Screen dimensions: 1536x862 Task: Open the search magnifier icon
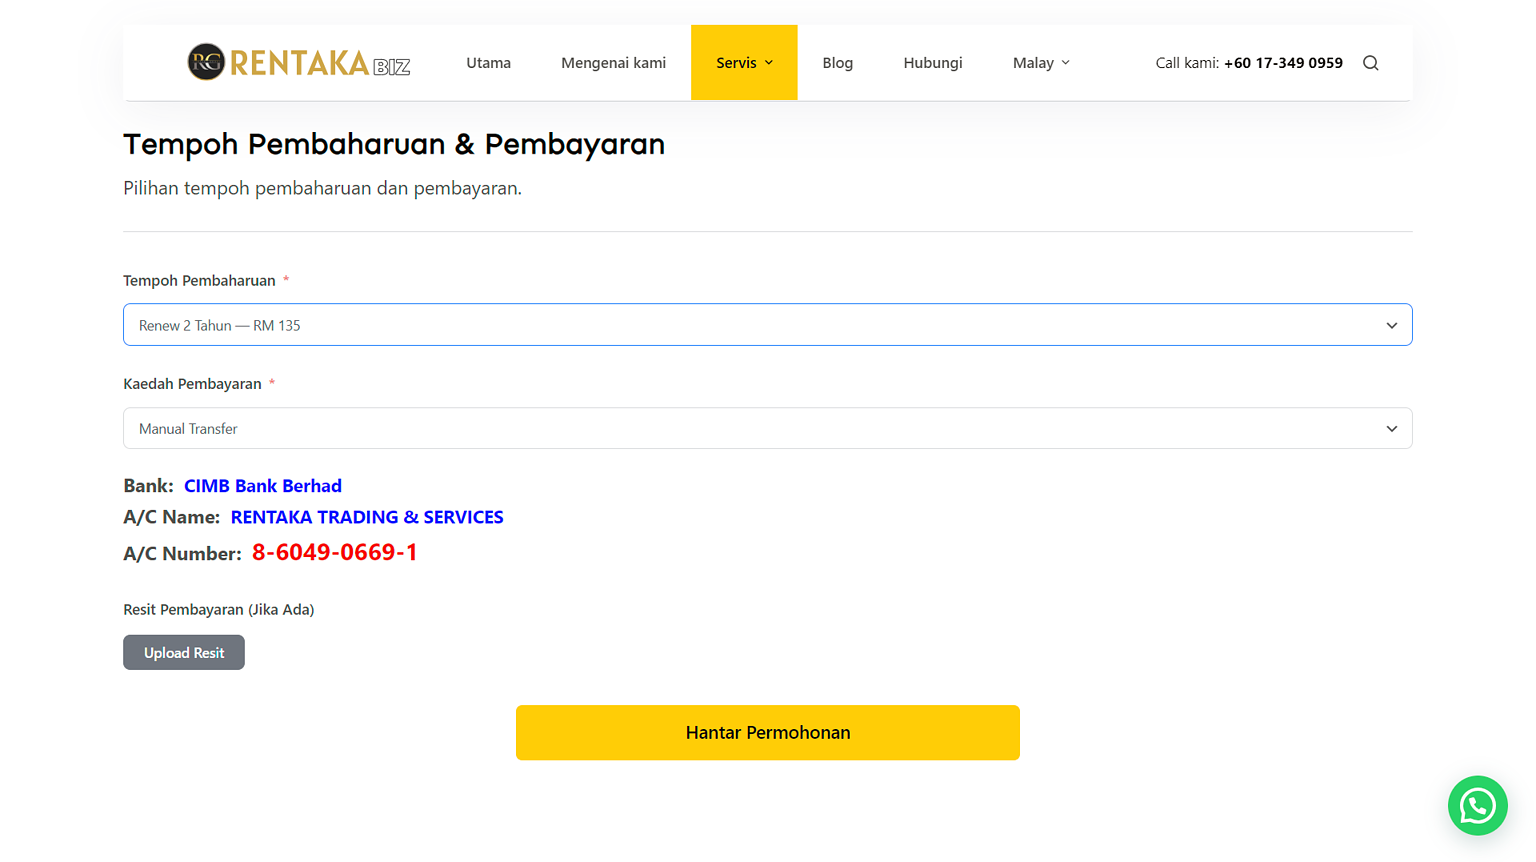click(x=1370, y=63)
